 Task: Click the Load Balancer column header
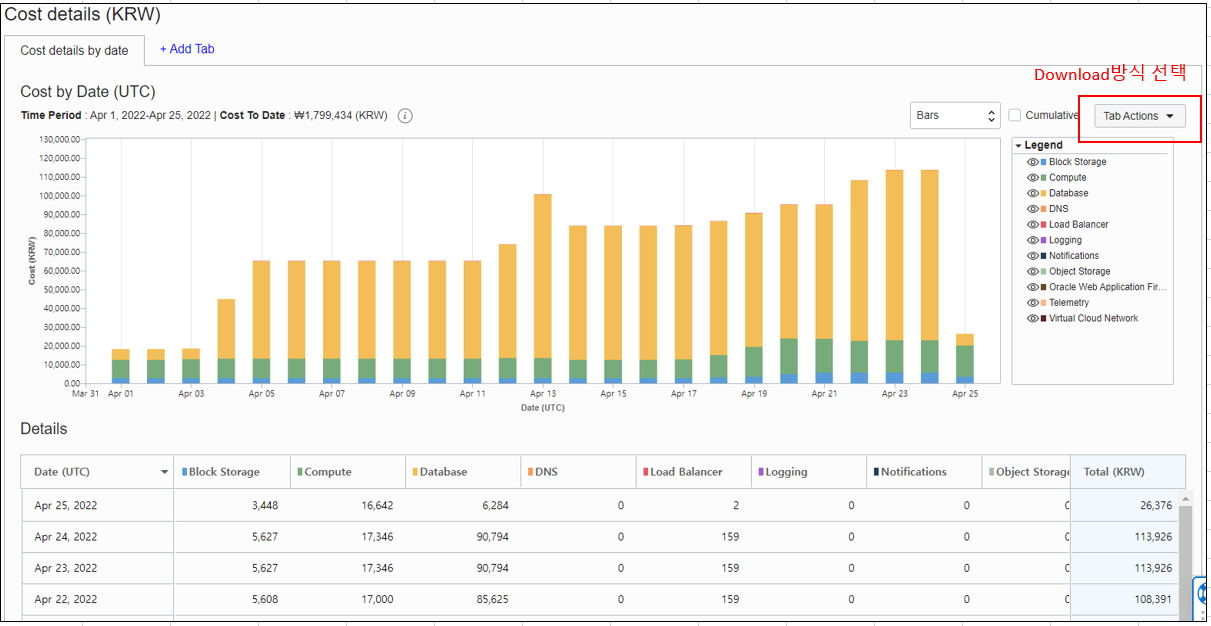pos(693,472)
